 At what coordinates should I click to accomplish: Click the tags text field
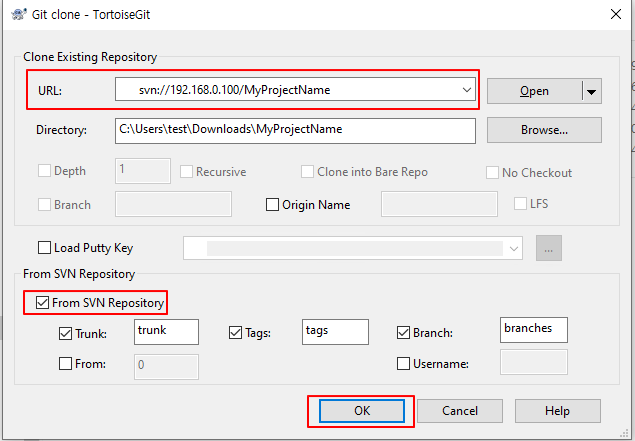335,332
